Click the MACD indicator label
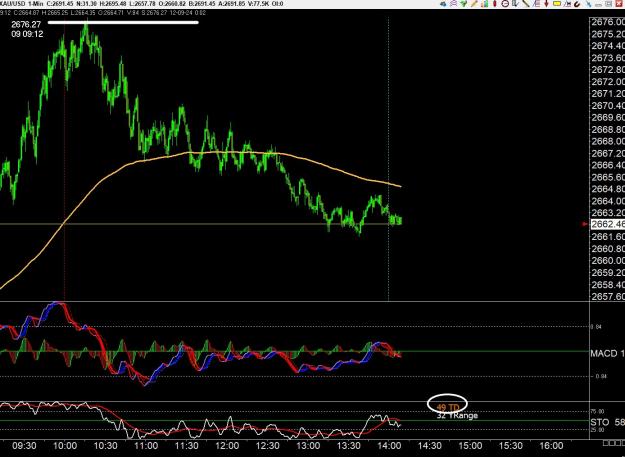The width and height of the screenshot is (625, 457). click(x=607, y=353)
